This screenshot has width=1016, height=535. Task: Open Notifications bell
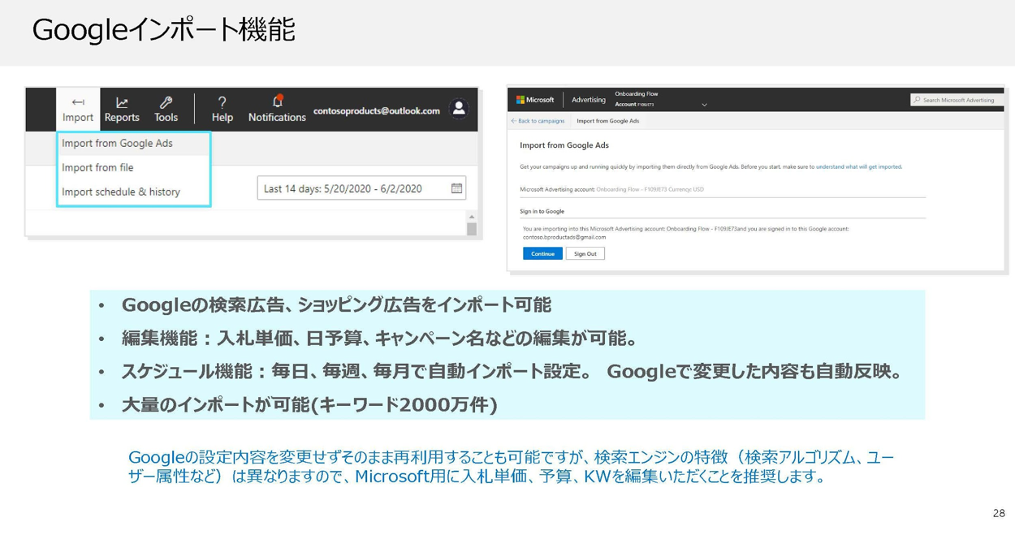[277, 109]
